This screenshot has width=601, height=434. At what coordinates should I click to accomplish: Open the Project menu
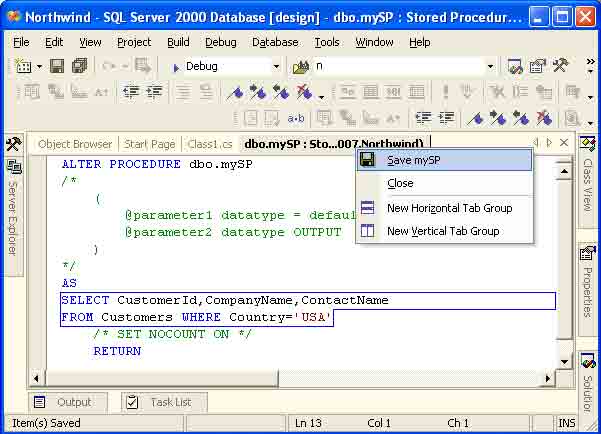[134, 42]
